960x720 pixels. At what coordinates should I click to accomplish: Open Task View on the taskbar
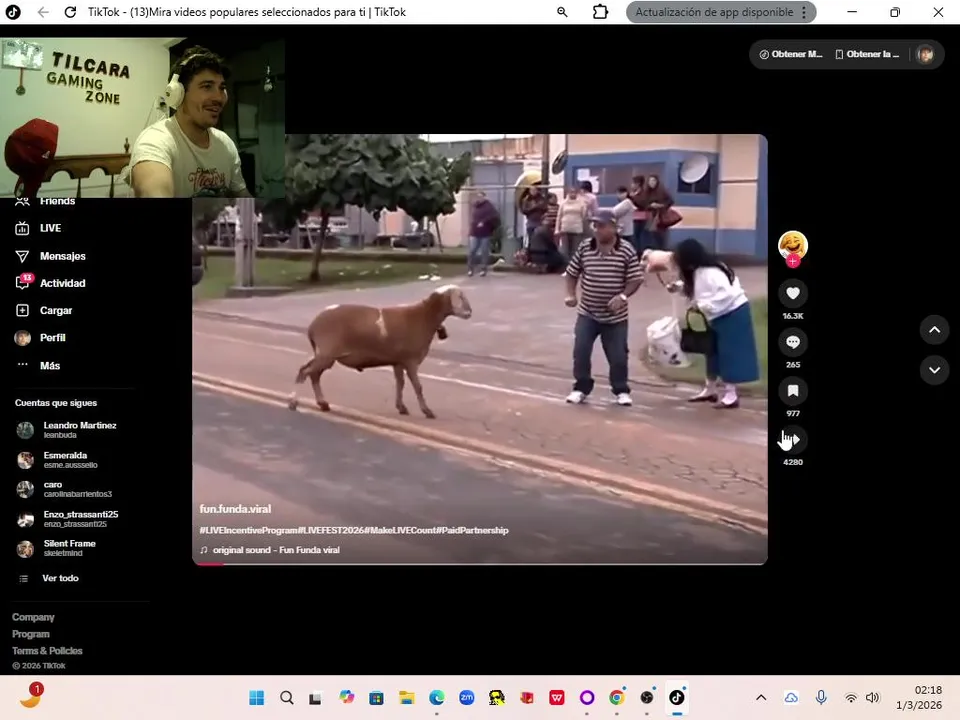pyautogui.click(x=316, y=697)
